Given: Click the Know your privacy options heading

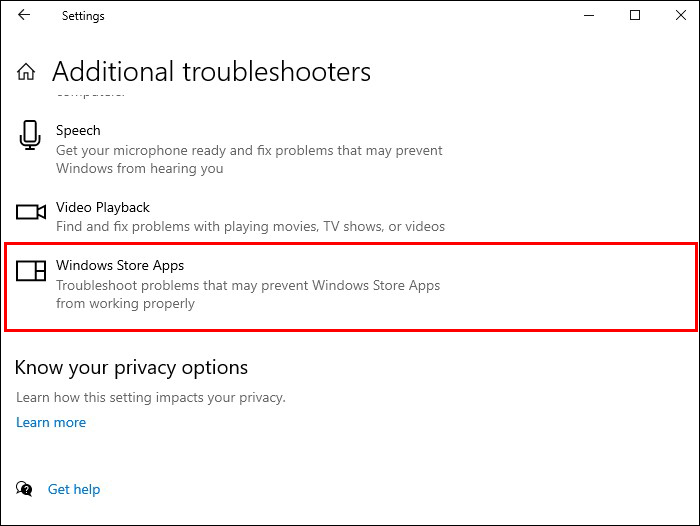Looking at the screenshot, I should tap(131, 367).
